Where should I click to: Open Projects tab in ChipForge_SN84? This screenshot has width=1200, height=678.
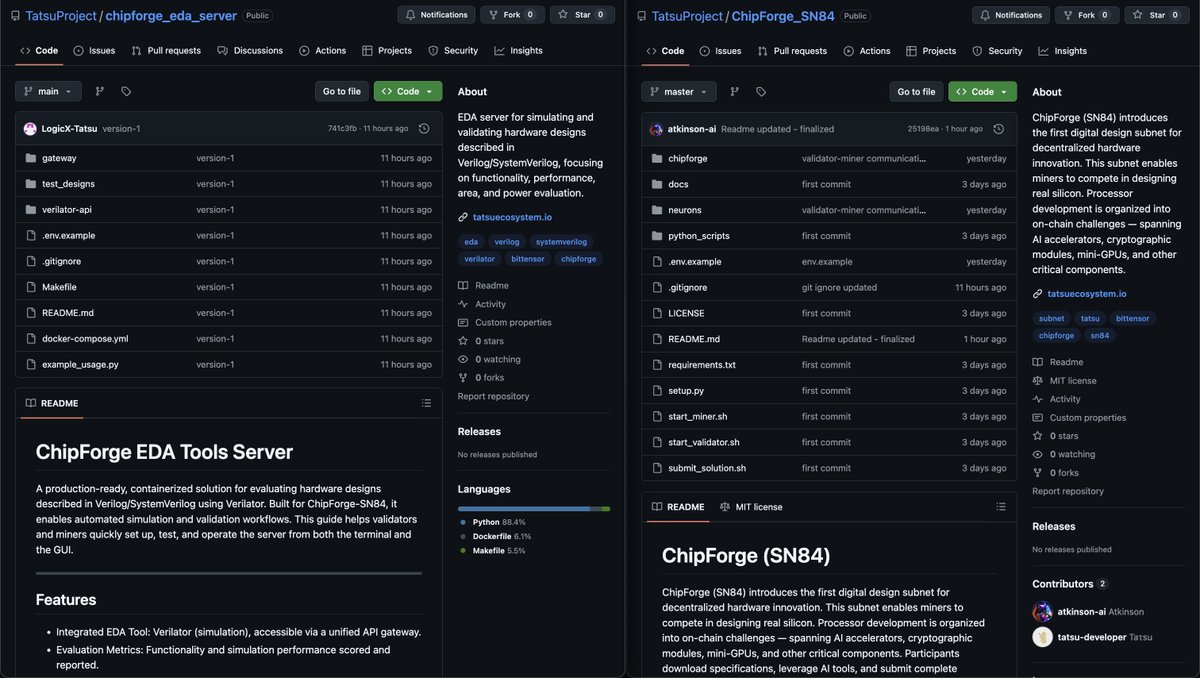(x=931, y=51)
